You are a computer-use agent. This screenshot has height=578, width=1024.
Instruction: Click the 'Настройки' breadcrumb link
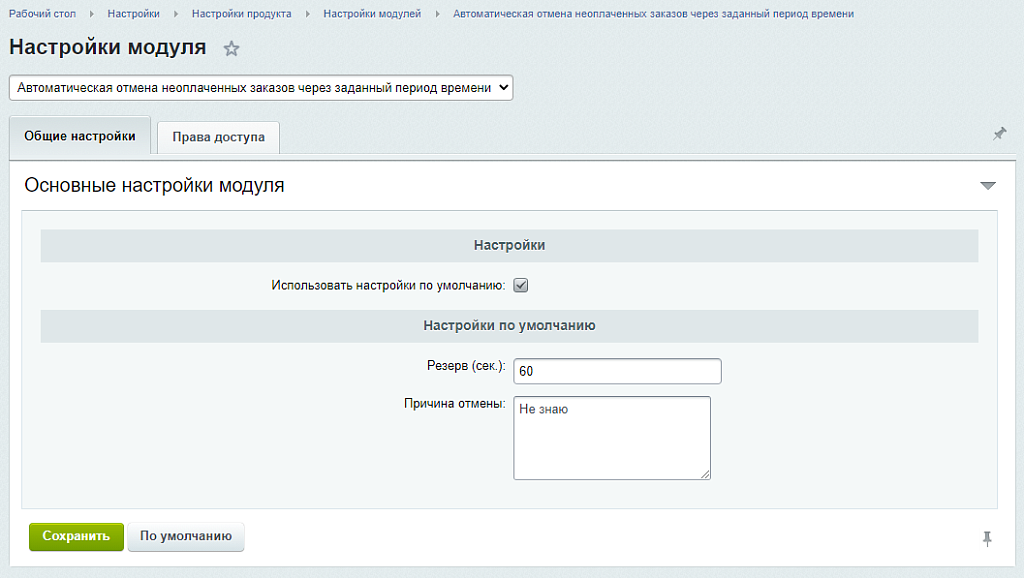[135, 14]
